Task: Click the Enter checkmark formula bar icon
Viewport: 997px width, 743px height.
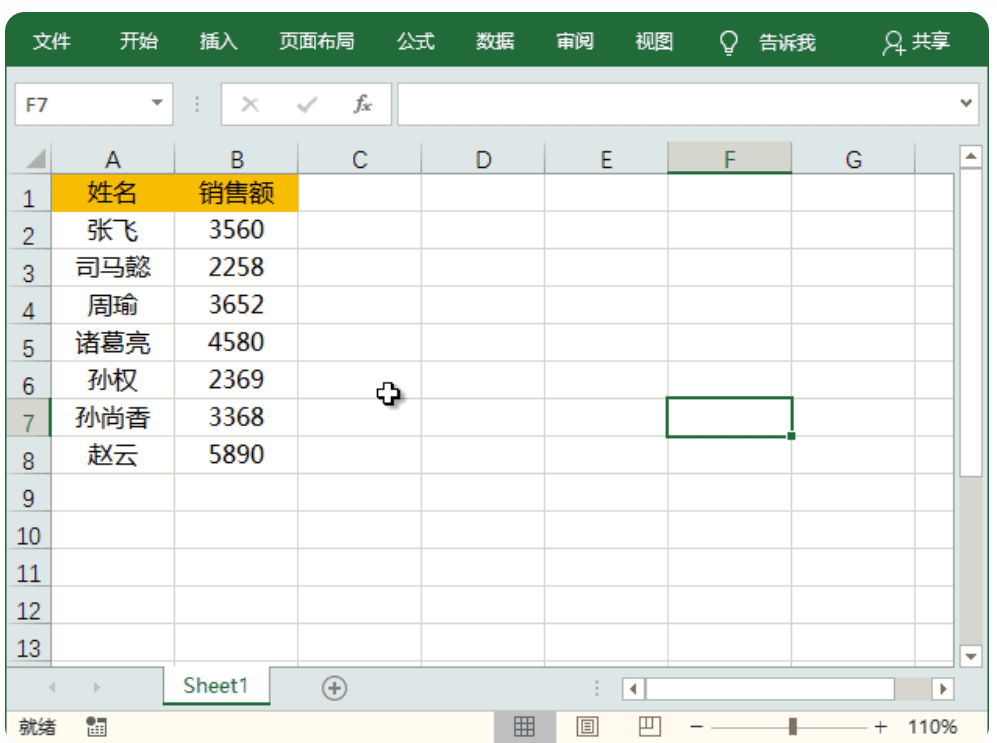Action: tap(306, 104)
